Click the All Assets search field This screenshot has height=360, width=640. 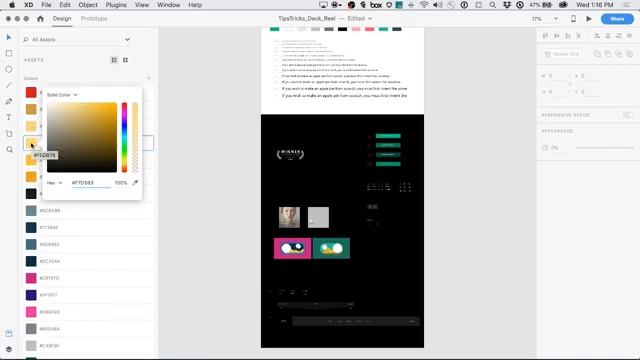point(76,40)
